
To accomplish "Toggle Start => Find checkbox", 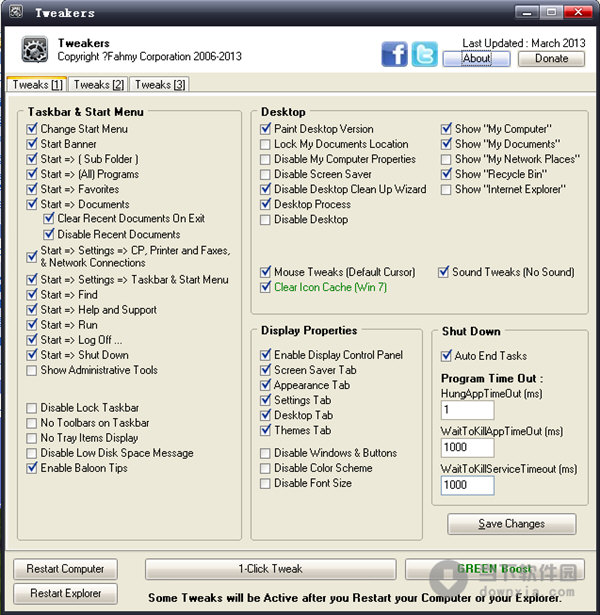I will pos(32,295).
